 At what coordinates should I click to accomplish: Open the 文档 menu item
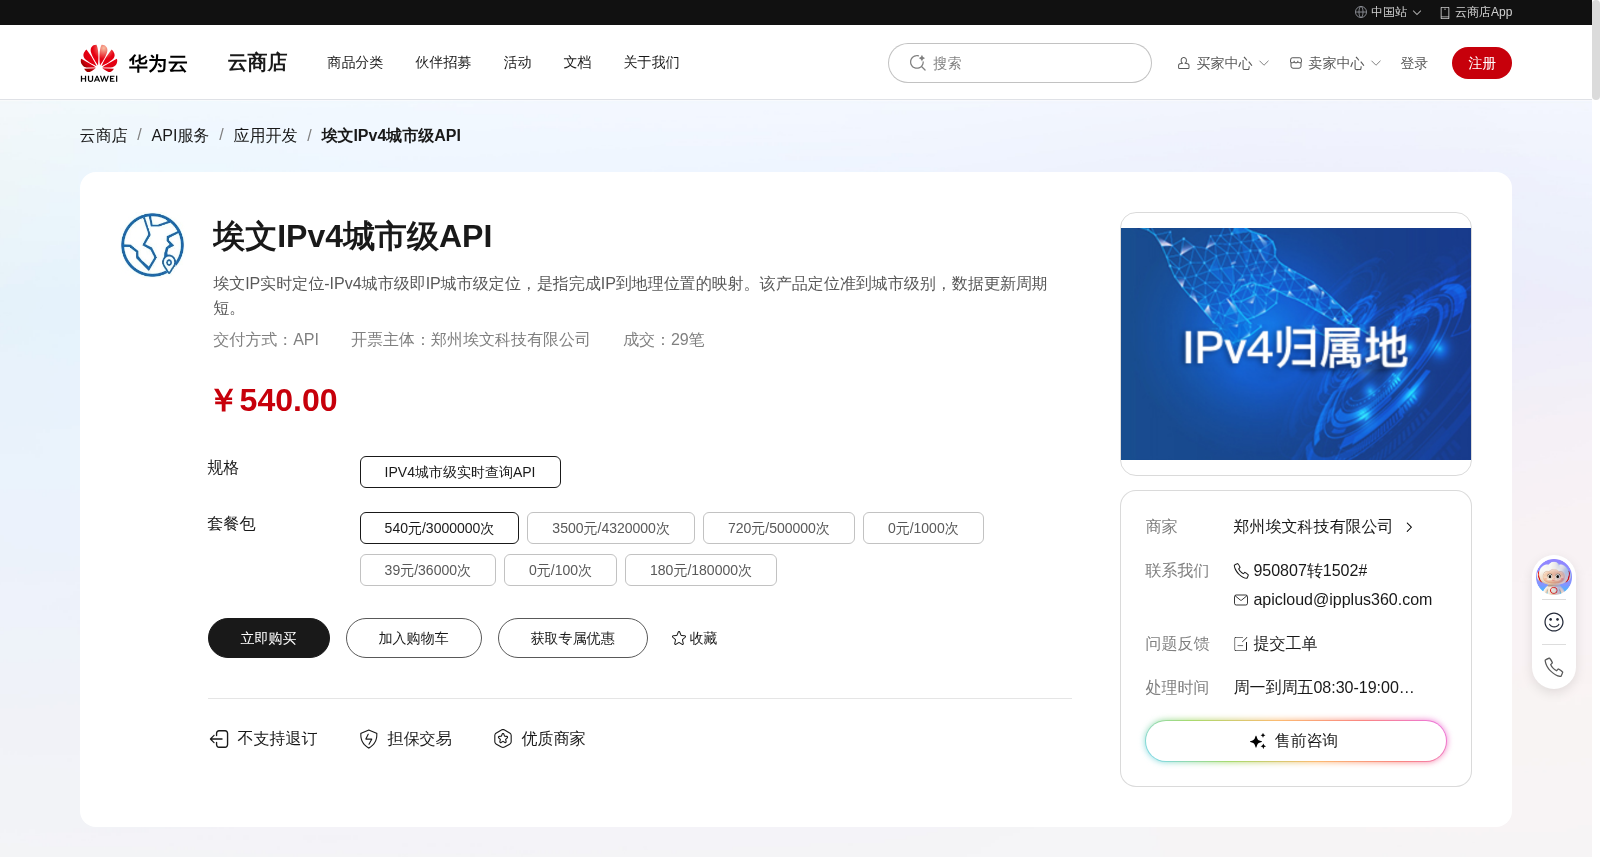(577, 62)
